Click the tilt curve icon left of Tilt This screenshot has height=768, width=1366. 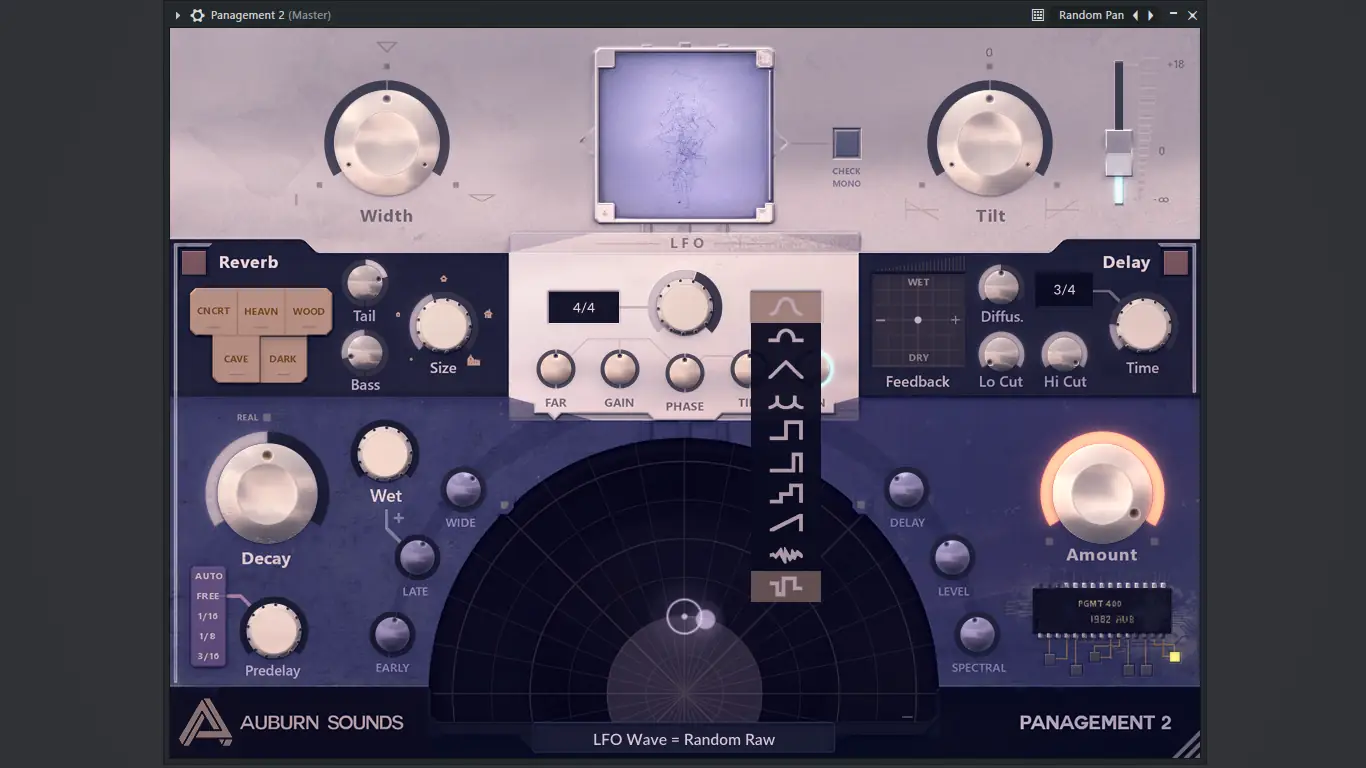click(x=921, y=209)
